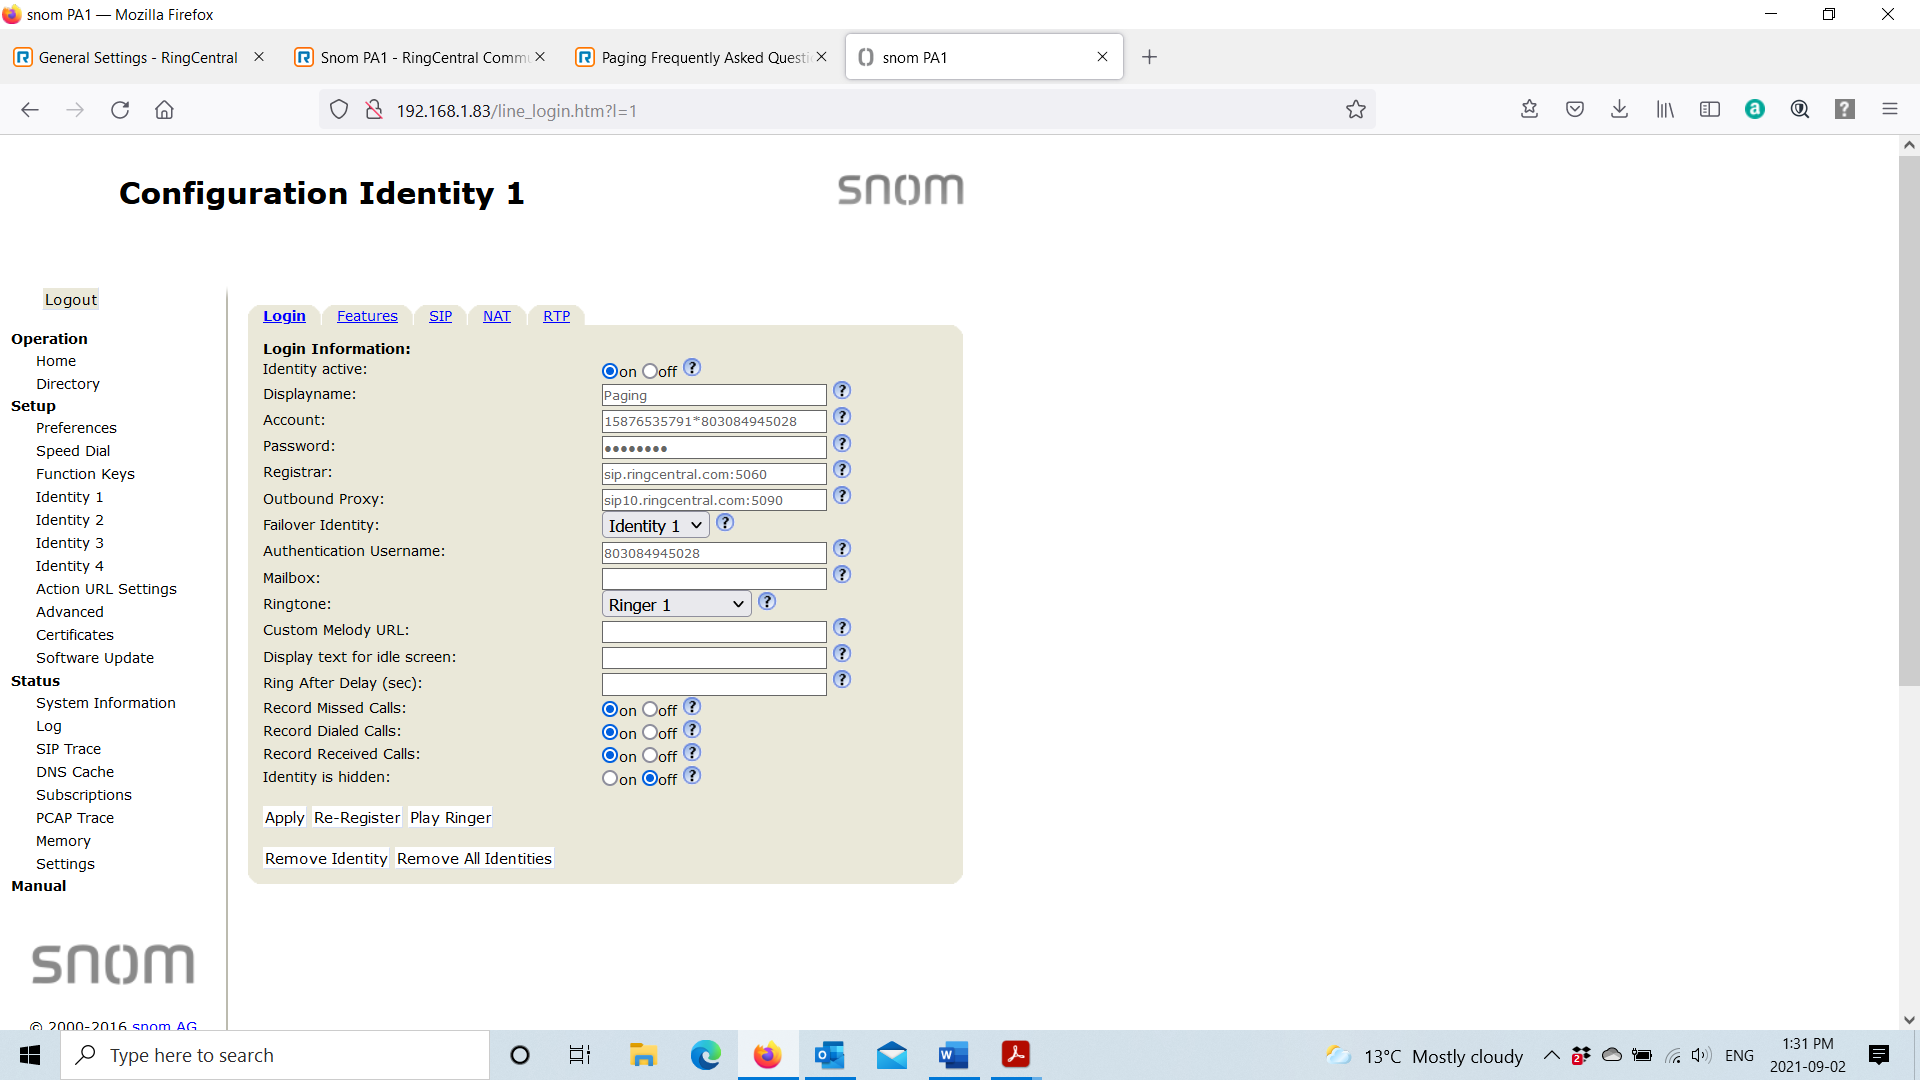Click the Logout button
Screen dimensions: 1920x1080
71,299
